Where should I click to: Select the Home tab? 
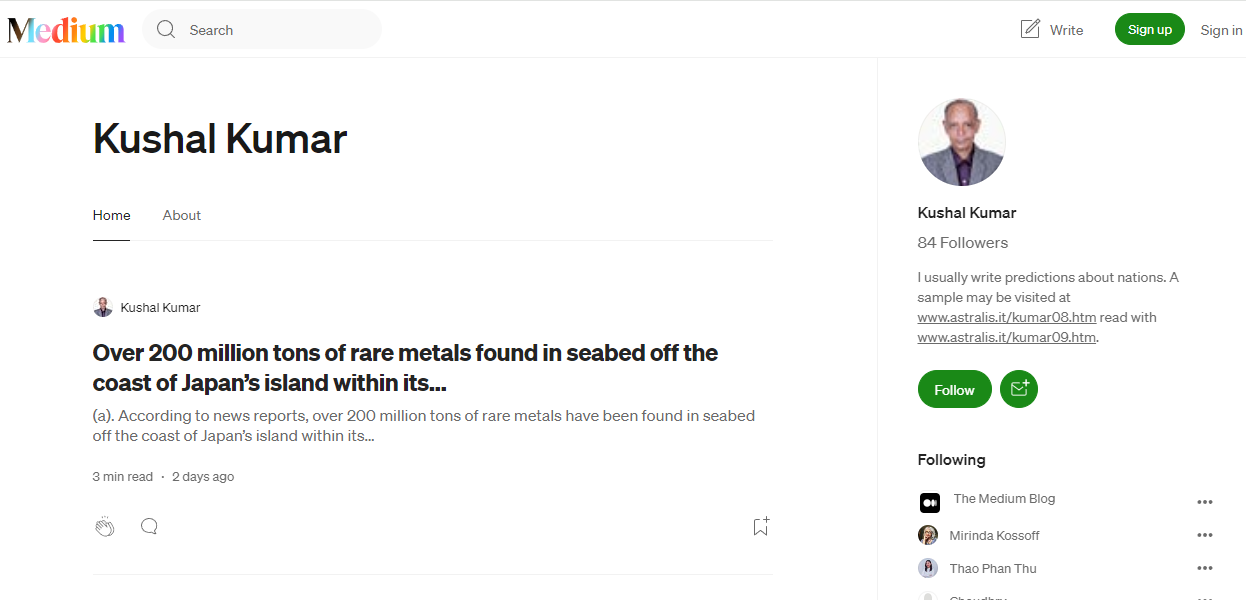111,215
